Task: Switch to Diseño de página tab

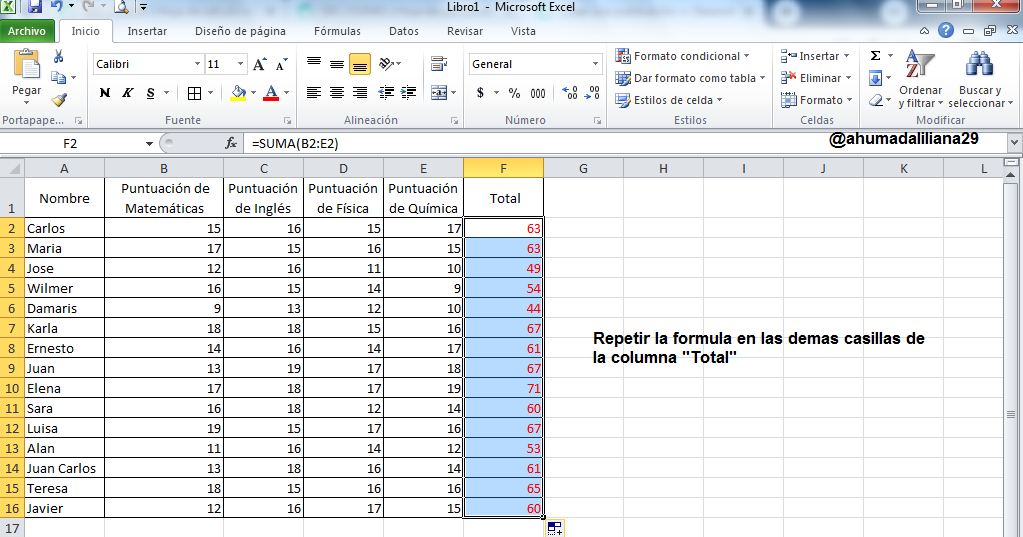Action: [240, 31]
